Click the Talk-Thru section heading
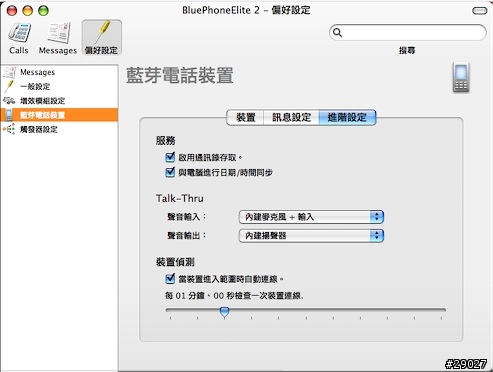The width and height of the screenshot is (493, 372). (x=180, y=198)
